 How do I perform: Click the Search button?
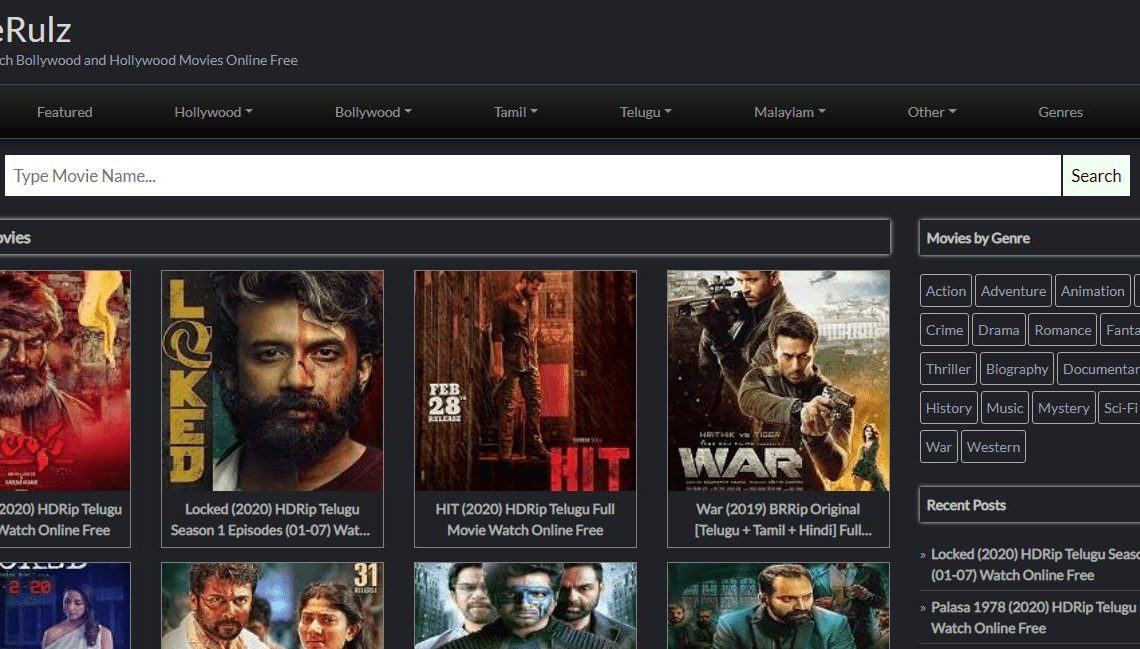[1095, 176]
